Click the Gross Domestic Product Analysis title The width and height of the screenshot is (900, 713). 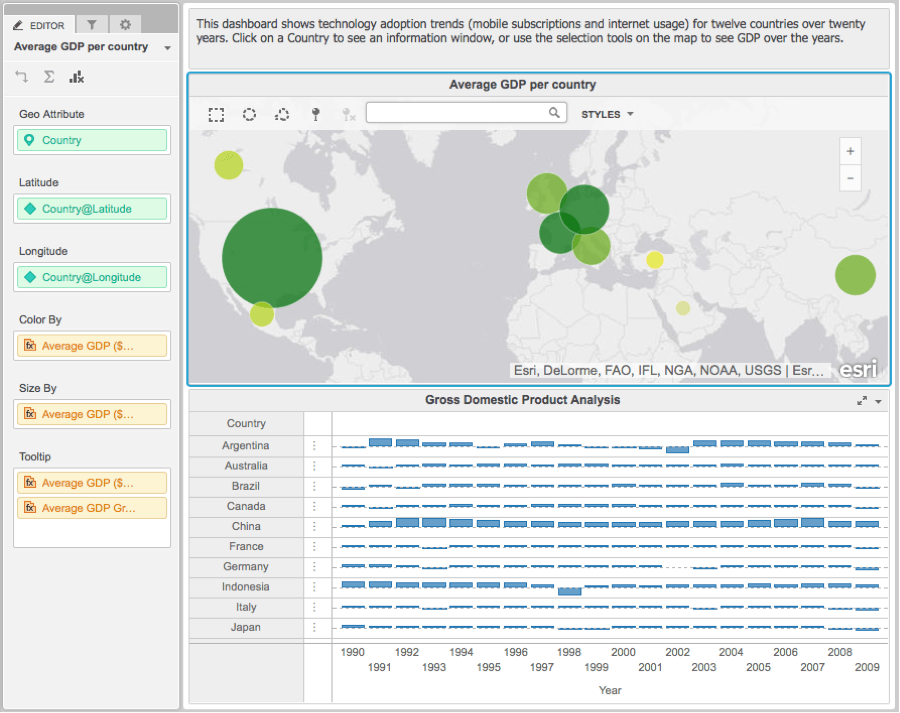(x=522, y=400)
